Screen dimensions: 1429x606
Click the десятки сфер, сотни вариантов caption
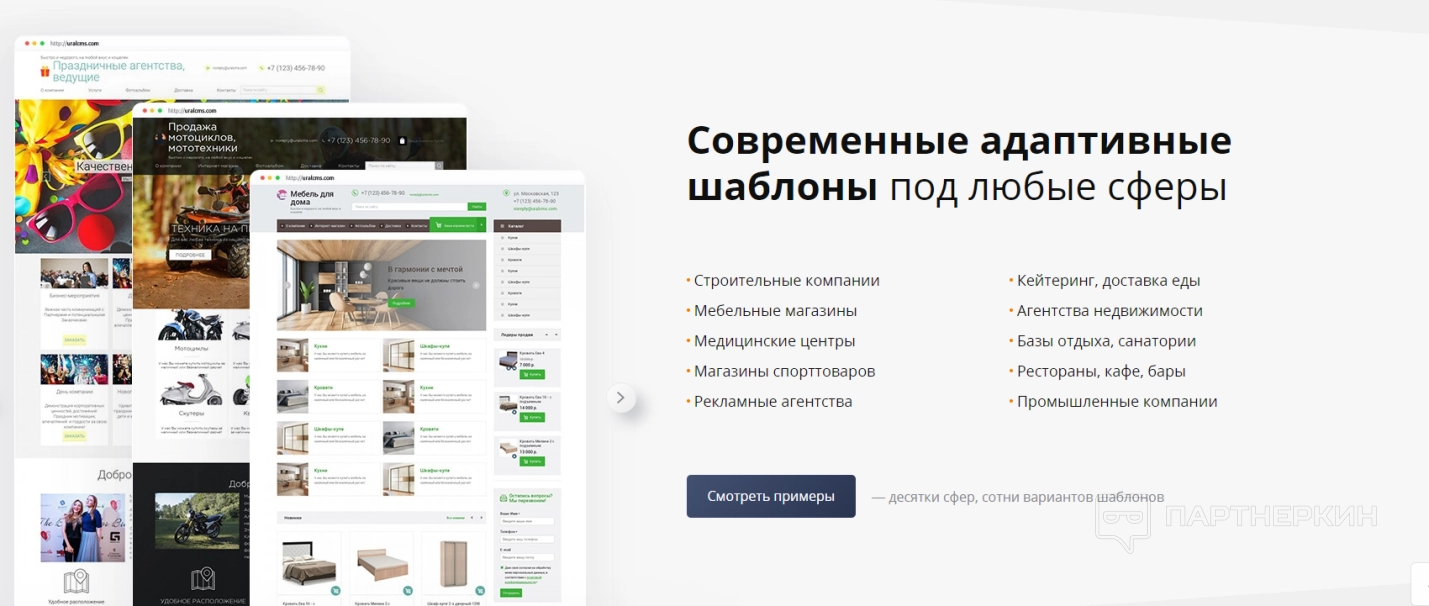pyautogui.click(x=1017, y=497)
